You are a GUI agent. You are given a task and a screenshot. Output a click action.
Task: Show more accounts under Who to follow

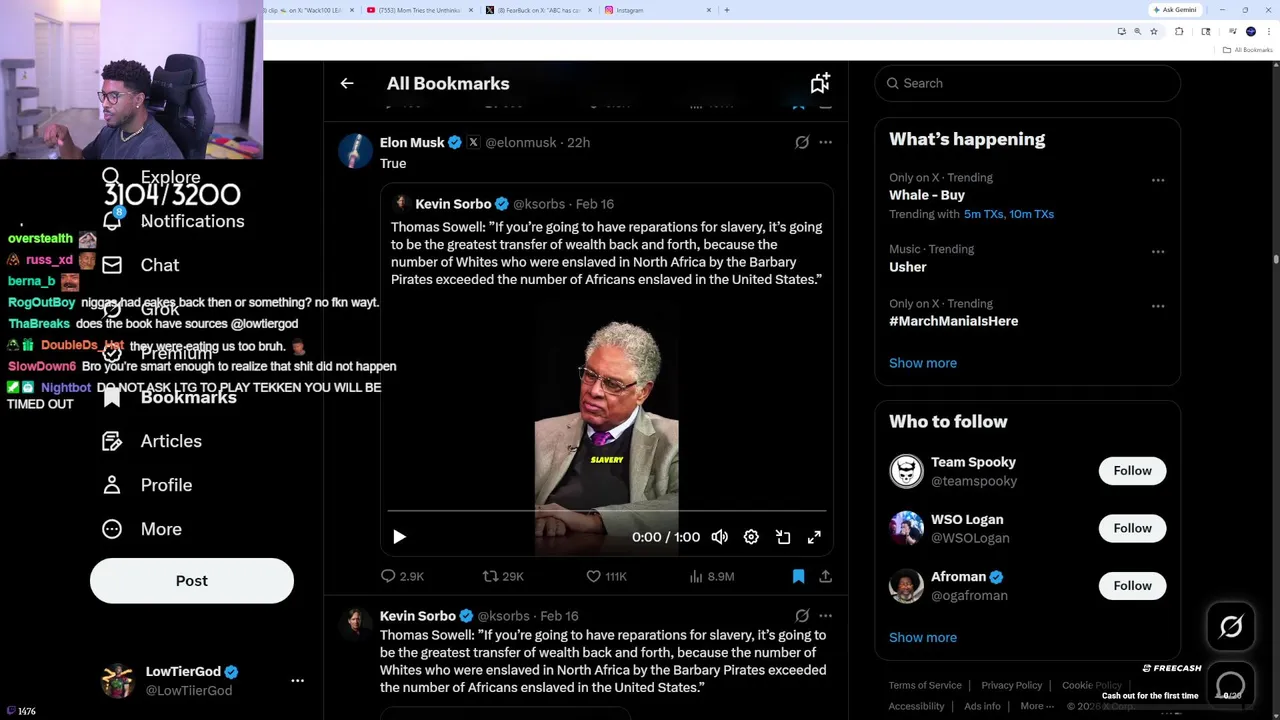click(923, 637)
